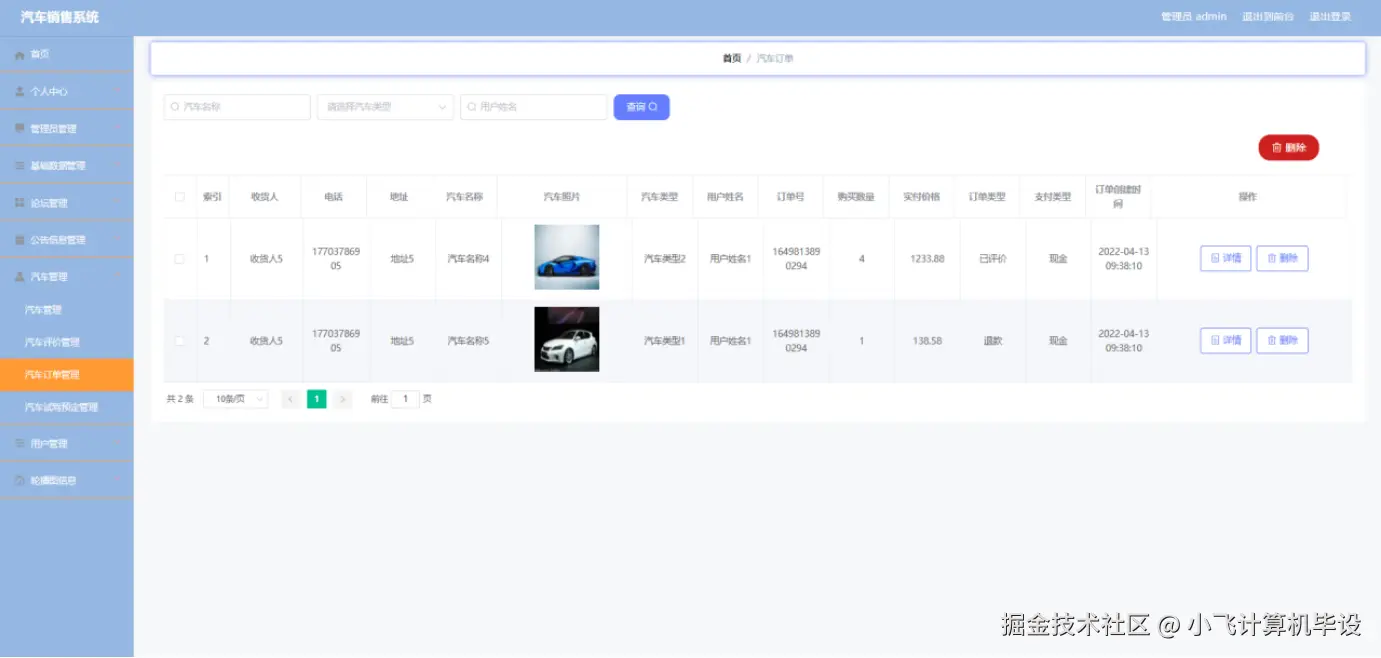
Task: Click the 汽车类型2 cell
Action: 664,259
